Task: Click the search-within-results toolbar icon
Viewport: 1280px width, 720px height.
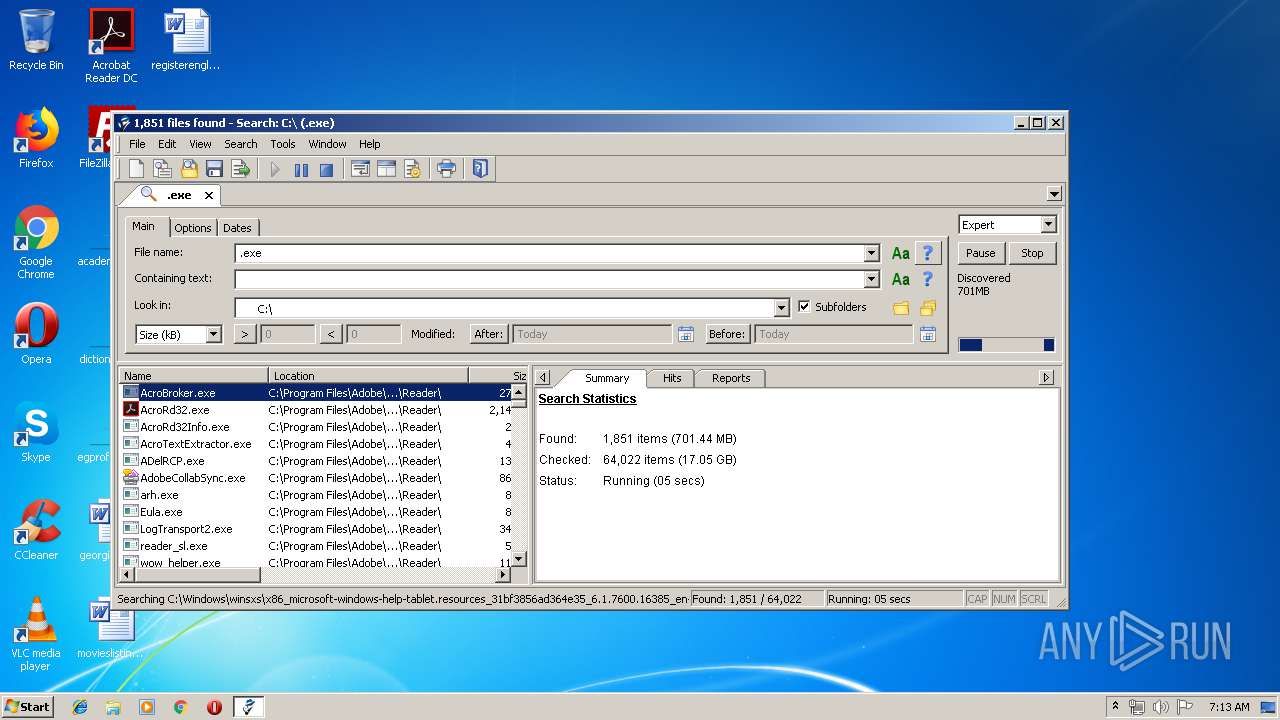Action: click(x=162, y=169)
